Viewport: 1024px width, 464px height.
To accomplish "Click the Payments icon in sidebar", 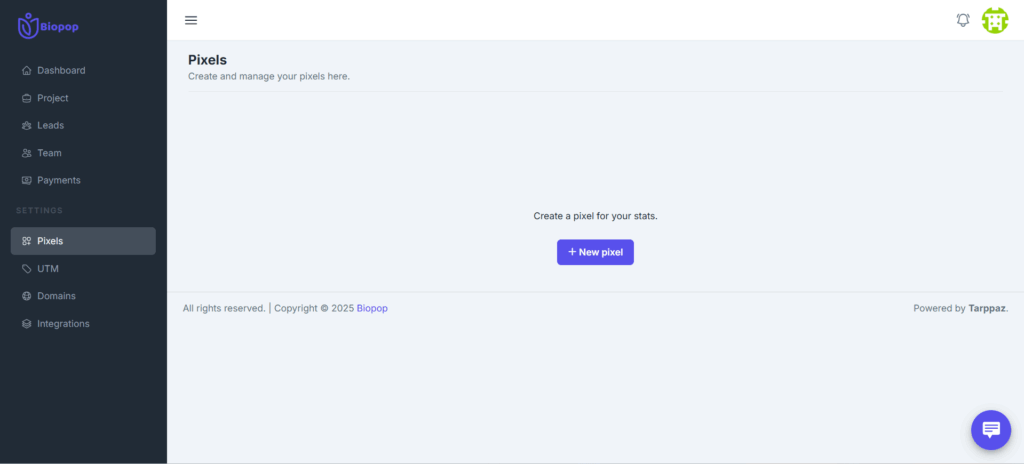I will coord(27,181).
